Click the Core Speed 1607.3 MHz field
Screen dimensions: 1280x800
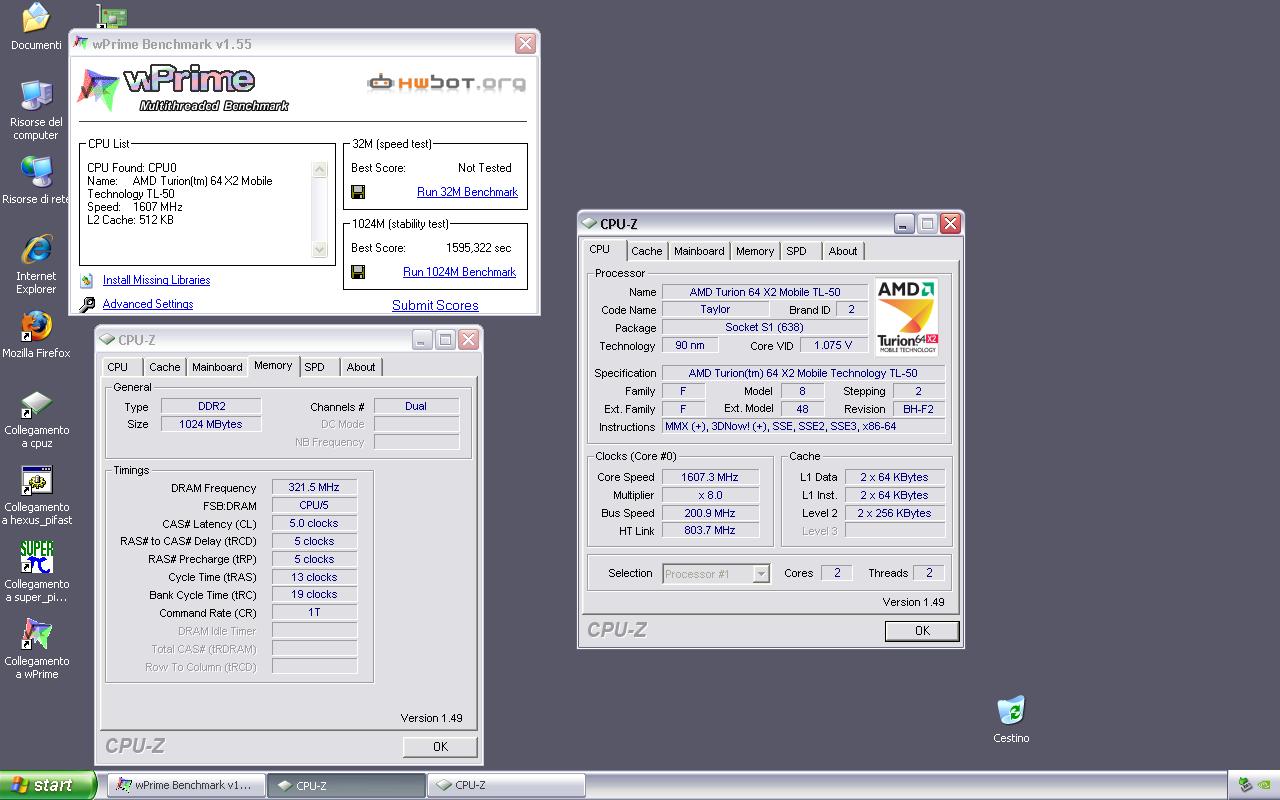(710, 478)
